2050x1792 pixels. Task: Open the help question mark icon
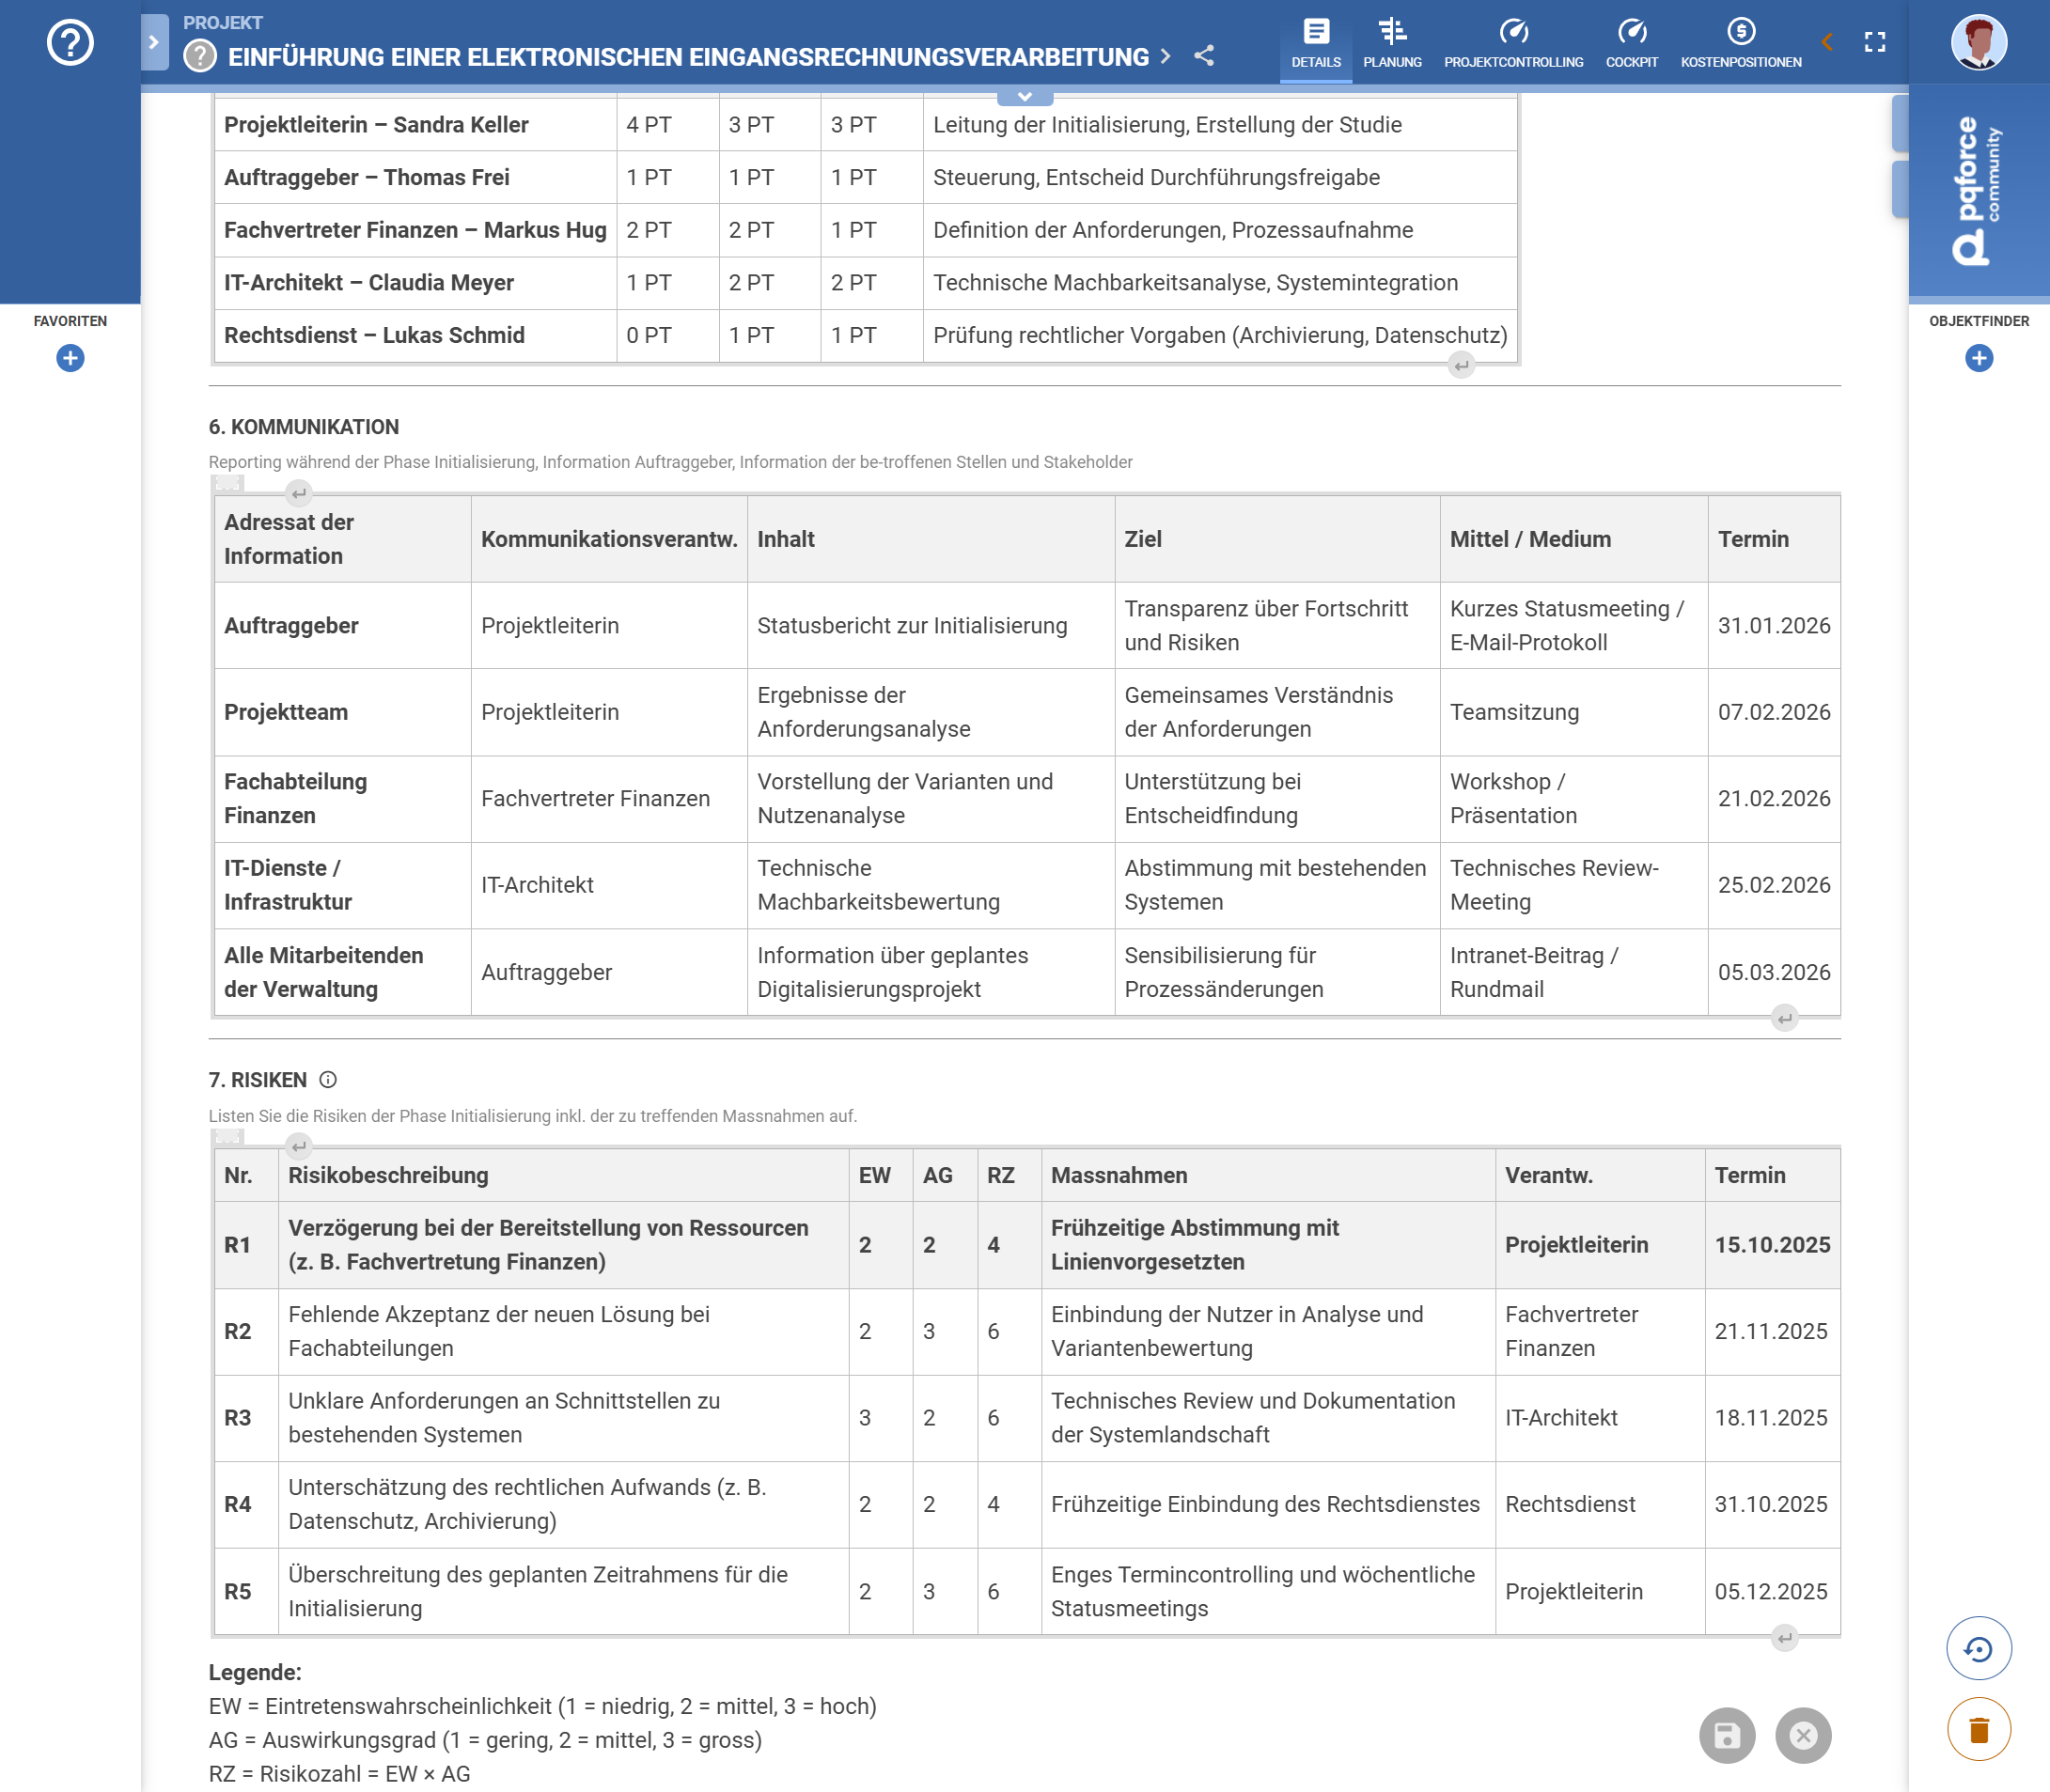coord(70,43)
